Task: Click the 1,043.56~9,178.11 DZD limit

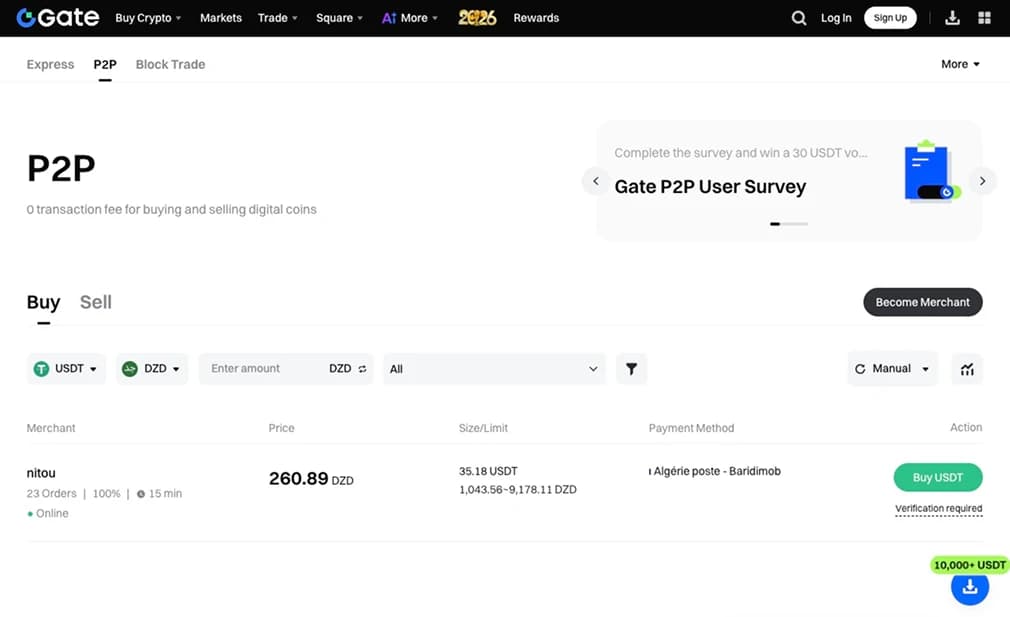Action: [x=518, y=489]
